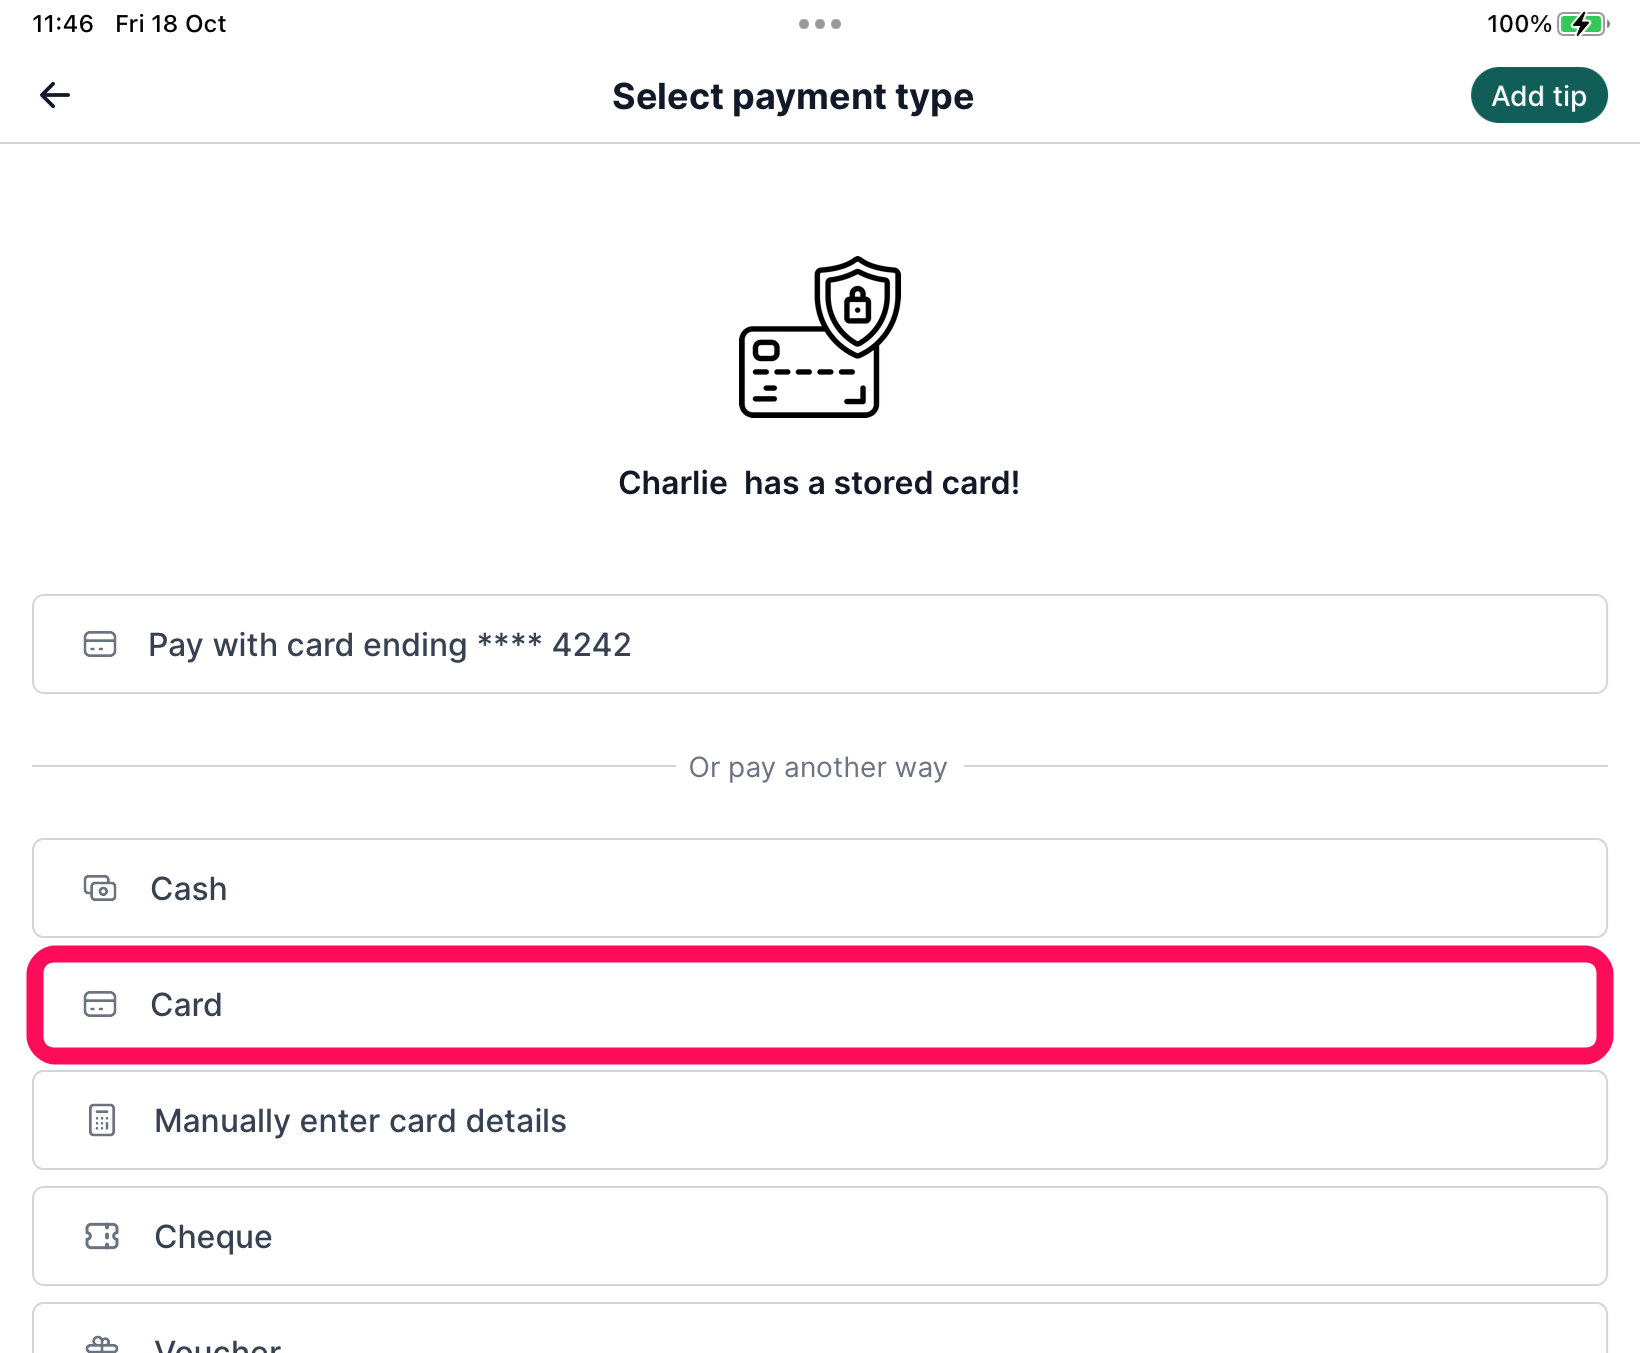Pay with card ending 4242
The image size is (1640, 1353).
coord(820,644)
